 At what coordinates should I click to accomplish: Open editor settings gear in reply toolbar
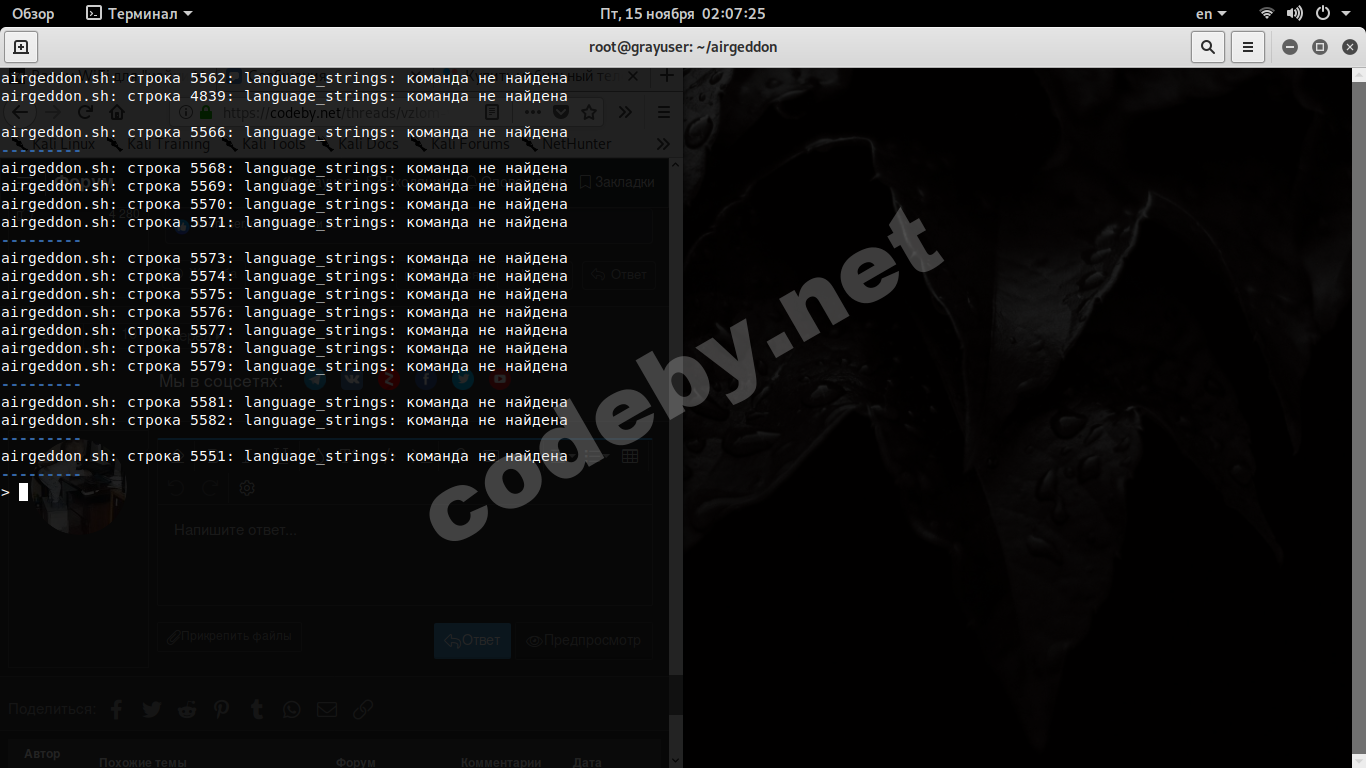[247, 488]
